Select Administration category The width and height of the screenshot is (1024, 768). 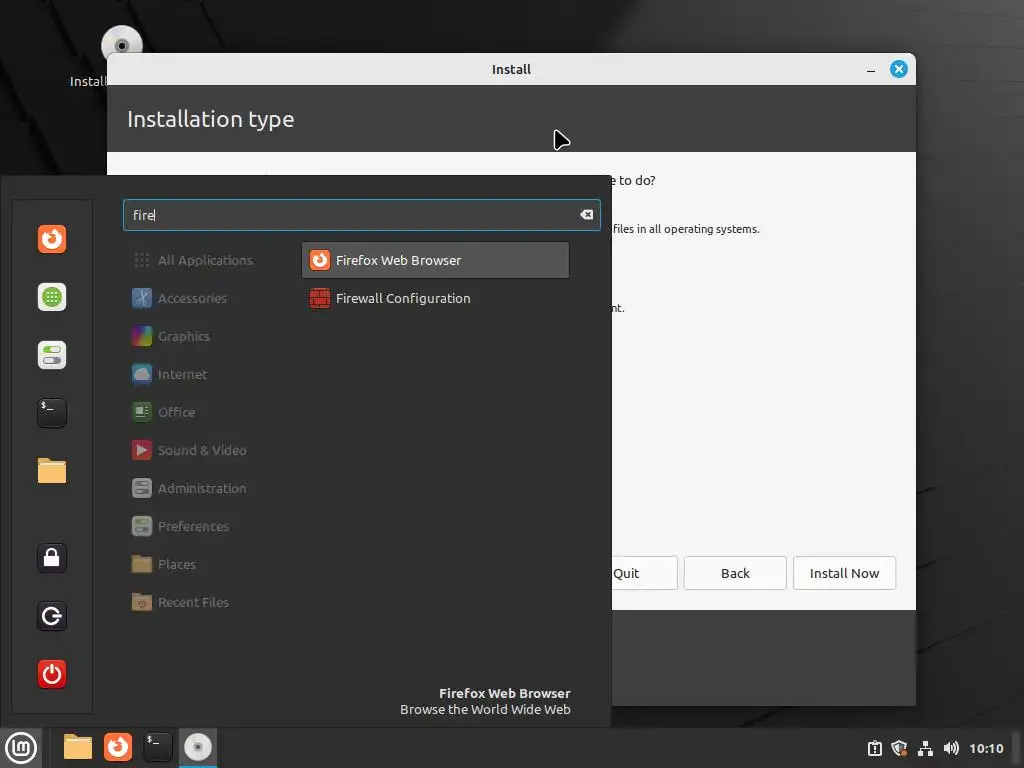click(x=189, y=488)
